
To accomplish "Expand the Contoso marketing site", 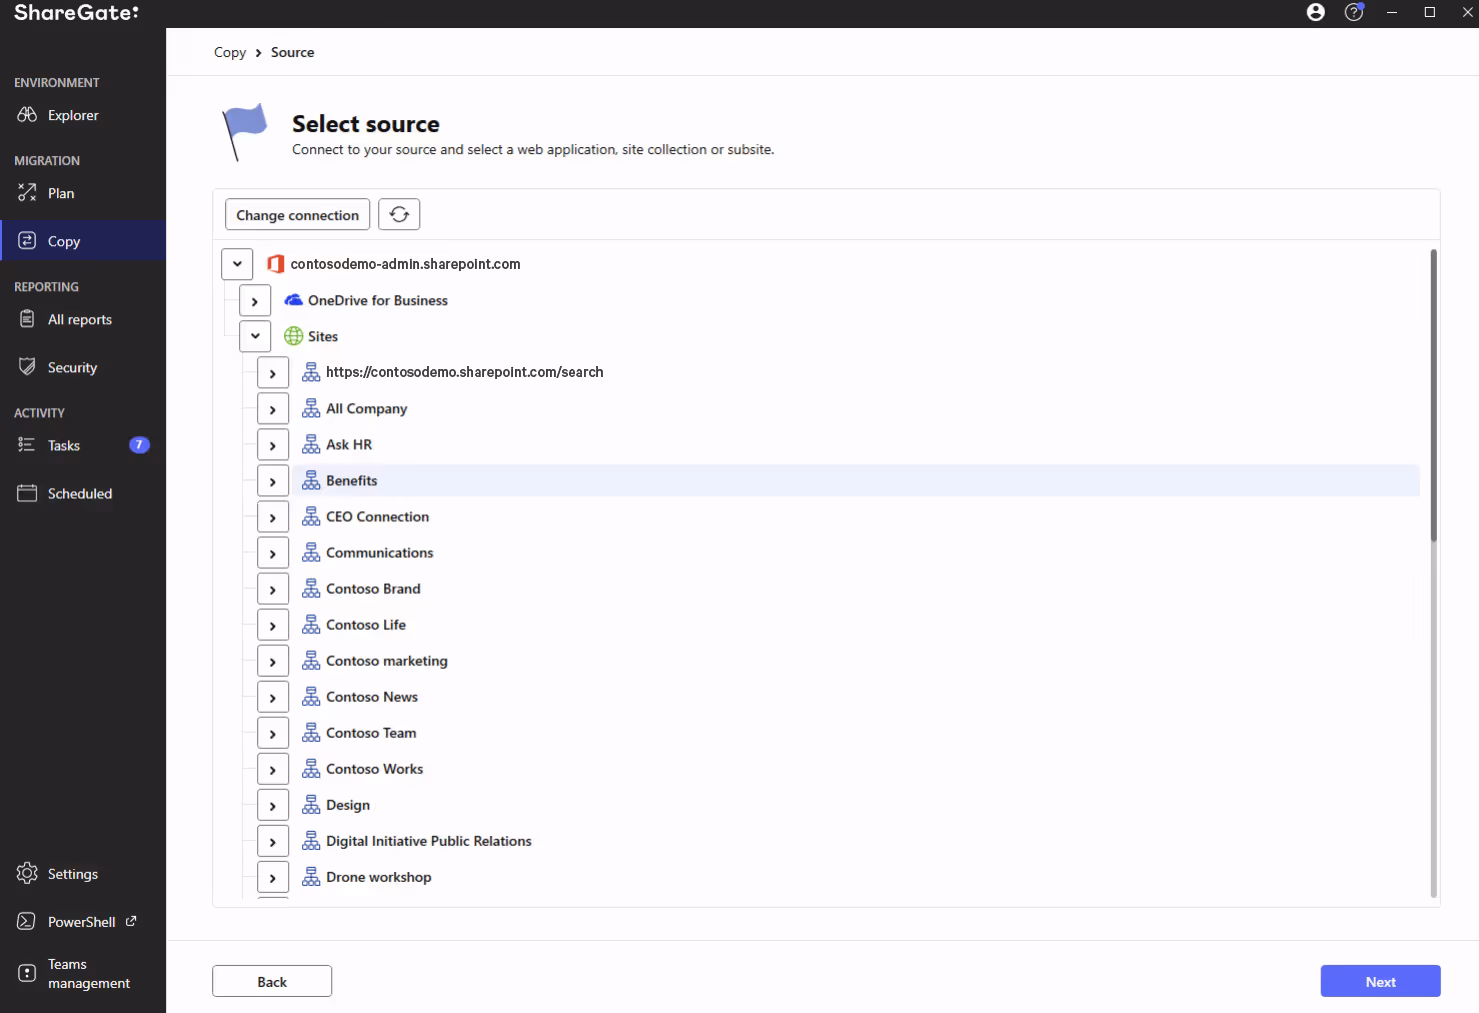I will [273, 661].
